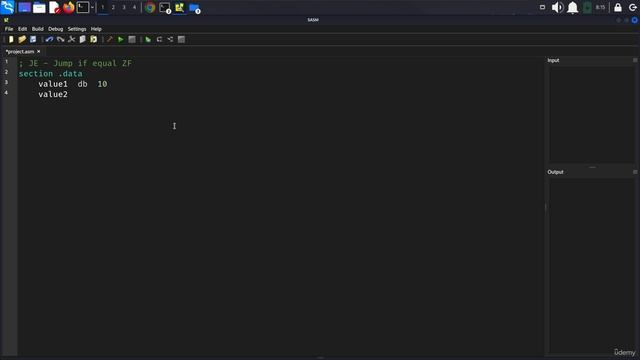Open a file with the folder icon

pos(22,39)
